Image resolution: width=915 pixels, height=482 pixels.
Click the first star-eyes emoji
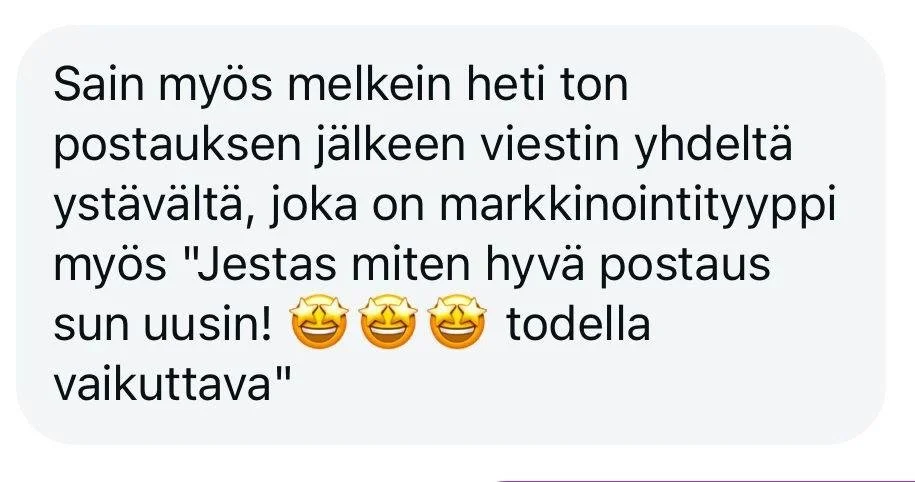point(319,322)
